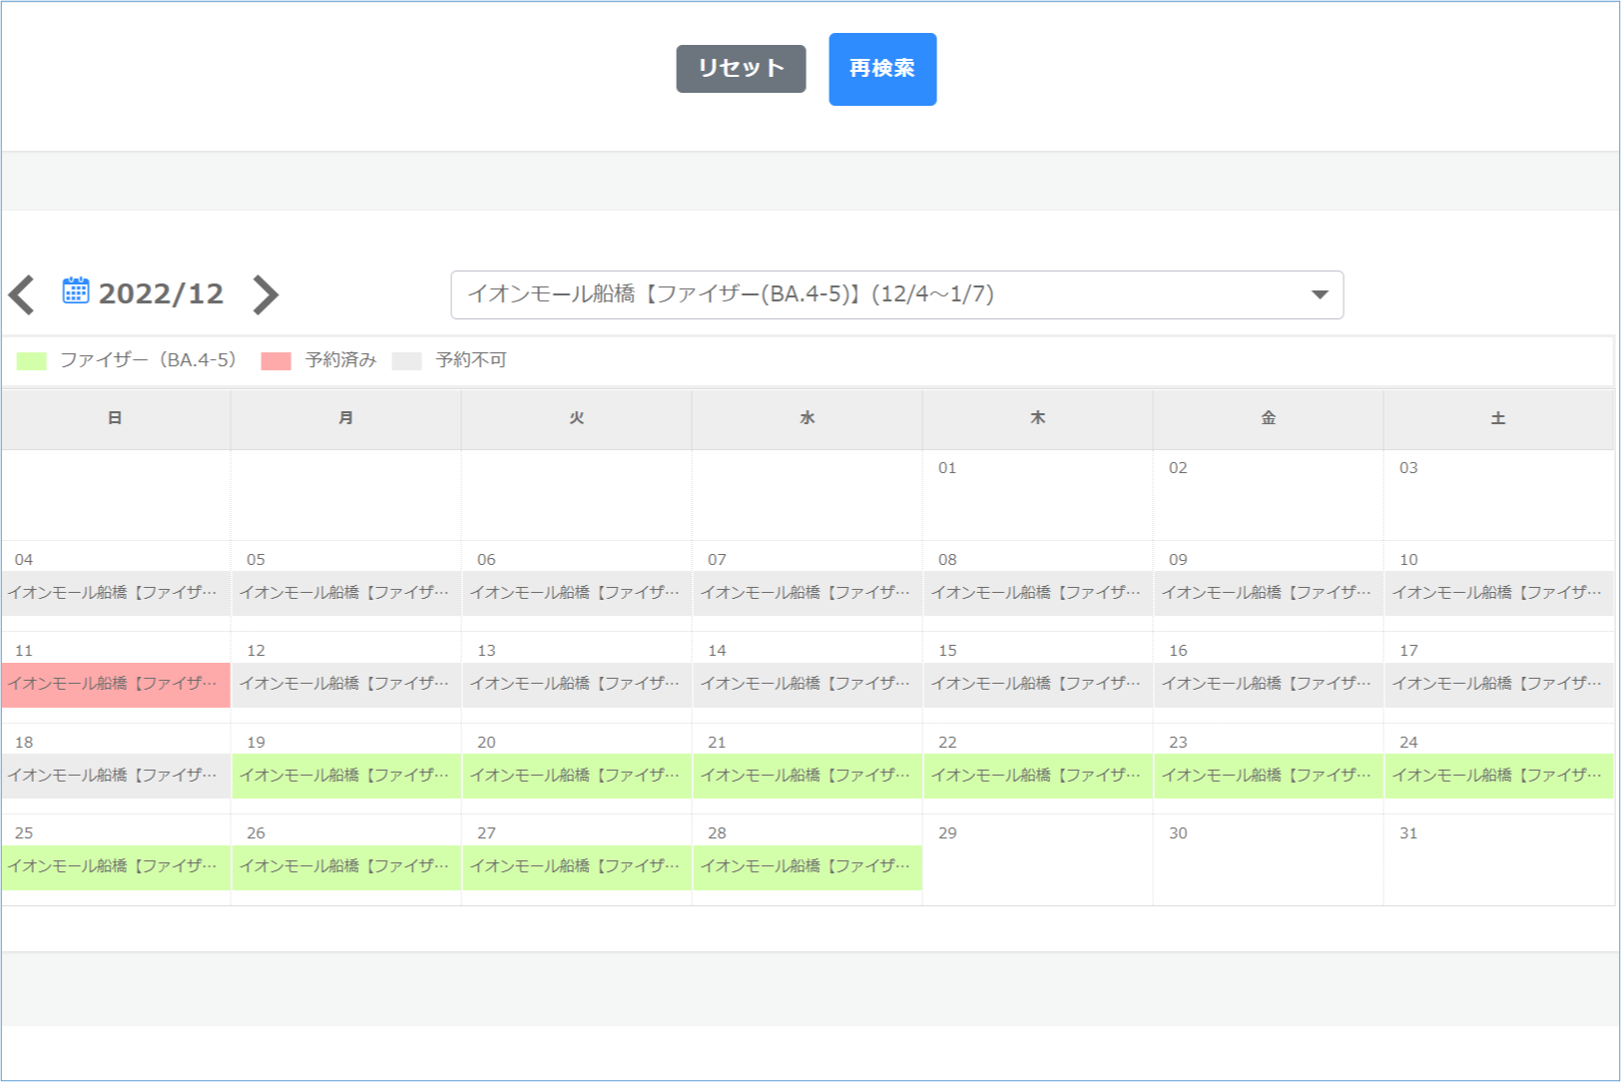Click unavailable slot on day 12
Image resolution: width=1621 pixels, height=1082 pixels.
(x=346, y=685)
